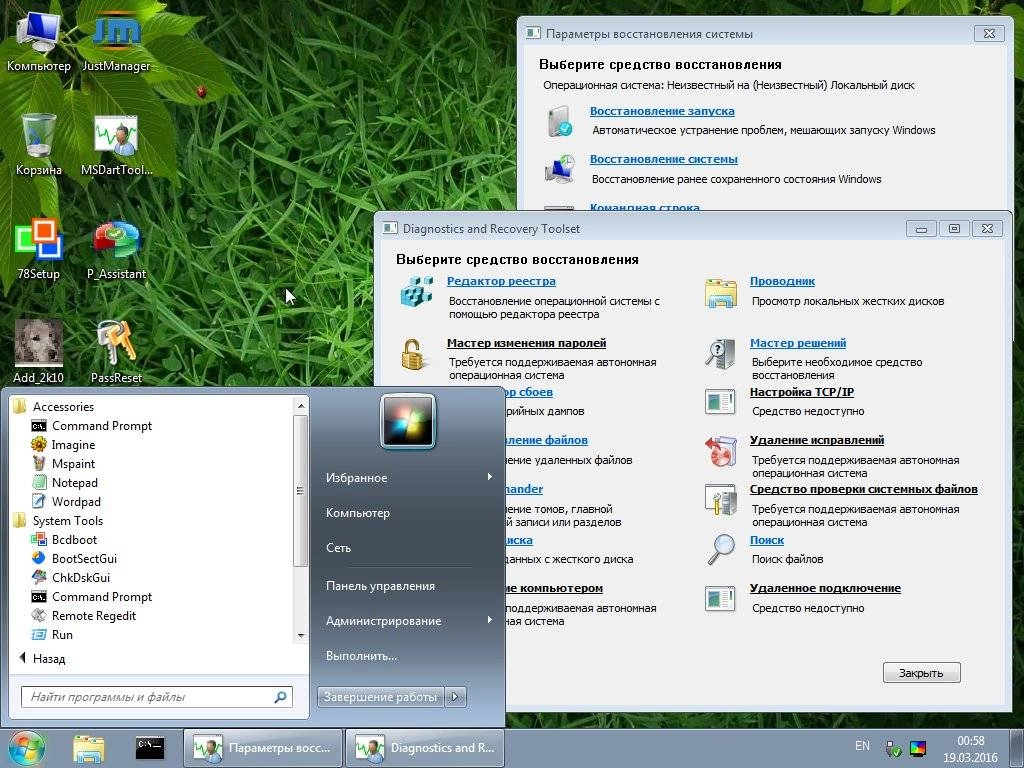Click the network tray icon
Image resolution: width=1024 pixels, height=768 pixels.
point(893,748)
